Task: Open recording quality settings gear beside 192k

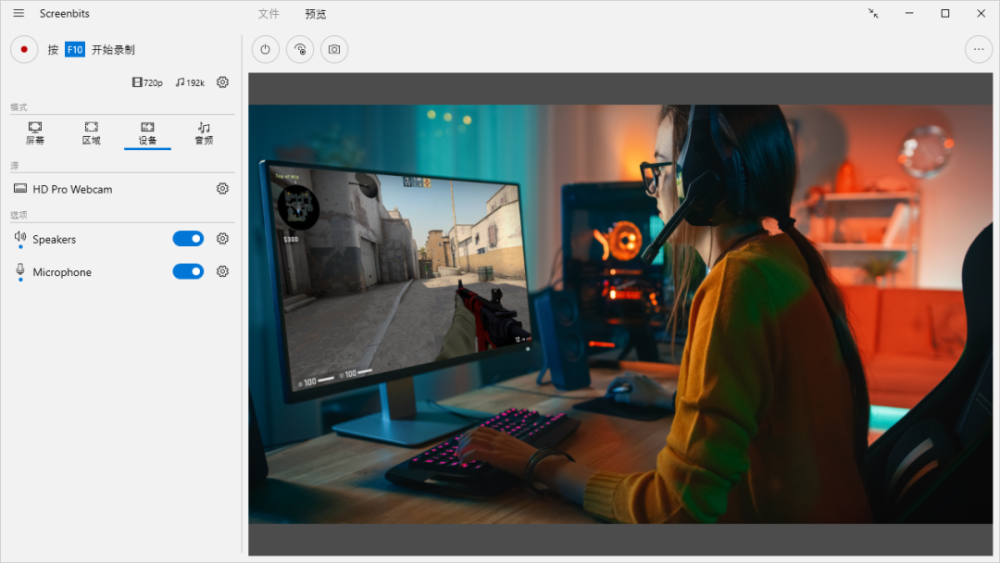Action: coord(223,82)
